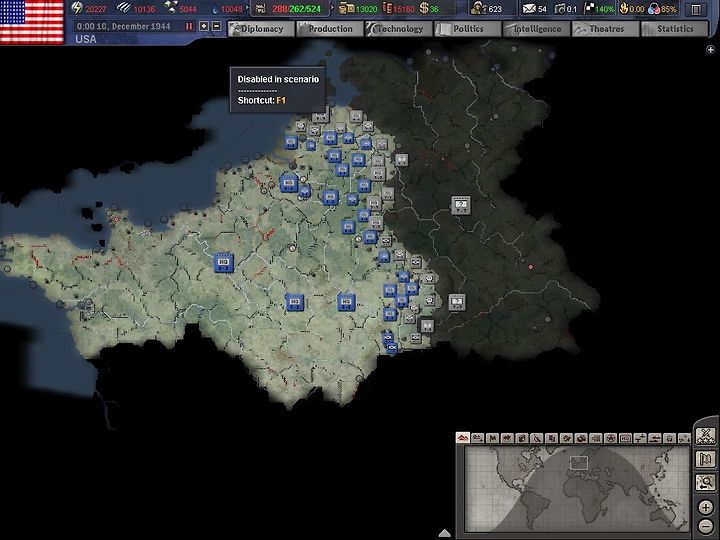
Task: Choose the weather cloud map mode icon
Action: 507,438
